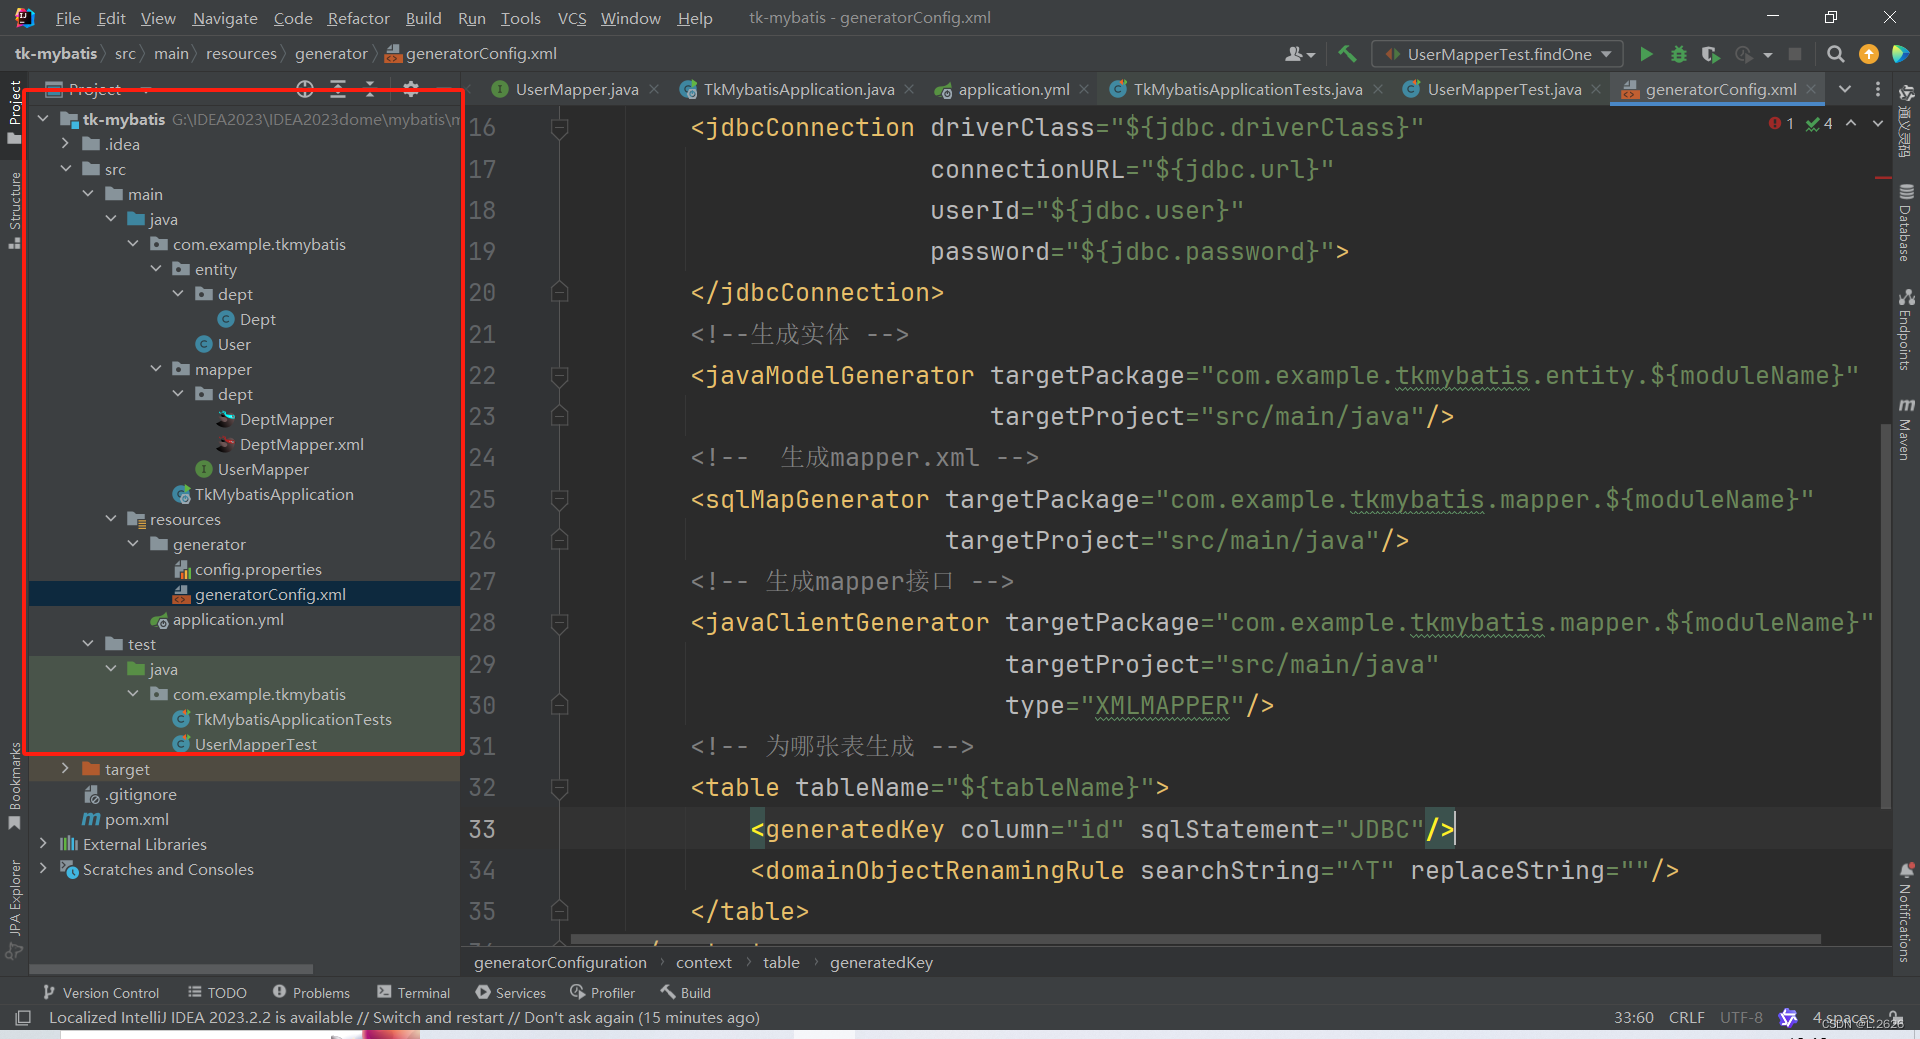The image size is (1920, 1039).
Task: Open the File menu
Action: pyautogui.click(x=68, y=18)
